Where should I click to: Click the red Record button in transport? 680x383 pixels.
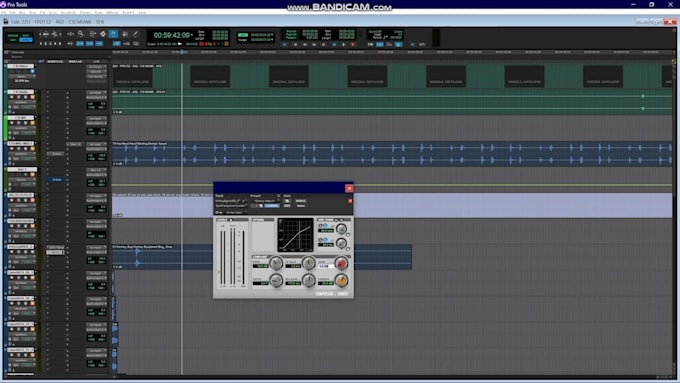(x=353, y=44)
